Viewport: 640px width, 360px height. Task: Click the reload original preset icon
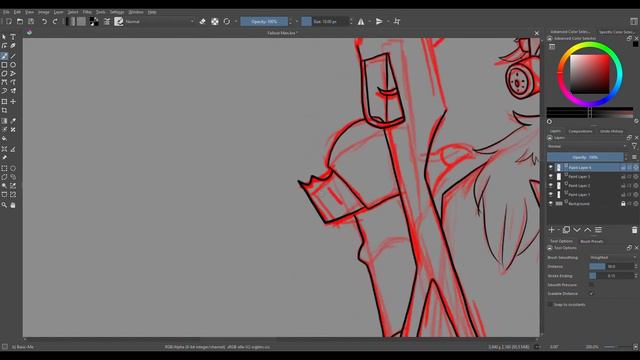[227, 21]
